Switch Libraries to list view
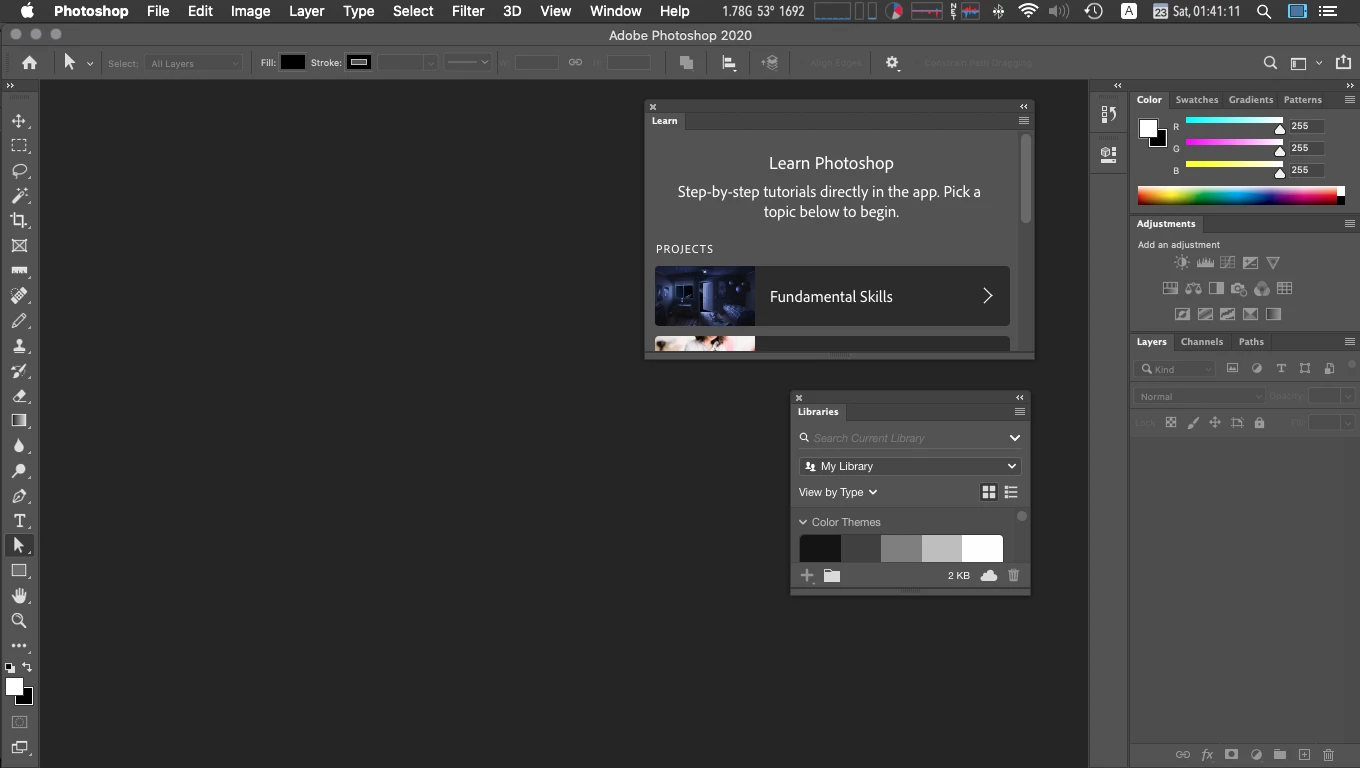Image resolution: width=1360 pixels, height=768 pixels. (x=1011, y=492)
